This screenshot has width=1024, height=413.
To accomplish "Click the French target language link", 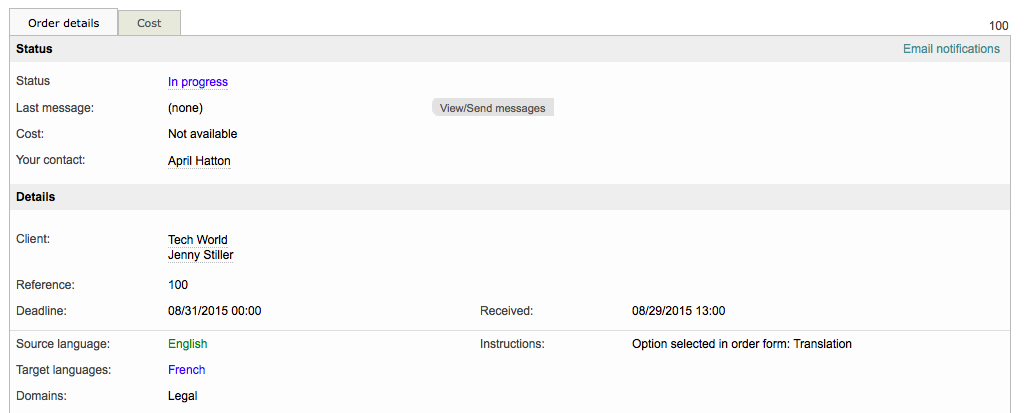I will tap(187, 370).
